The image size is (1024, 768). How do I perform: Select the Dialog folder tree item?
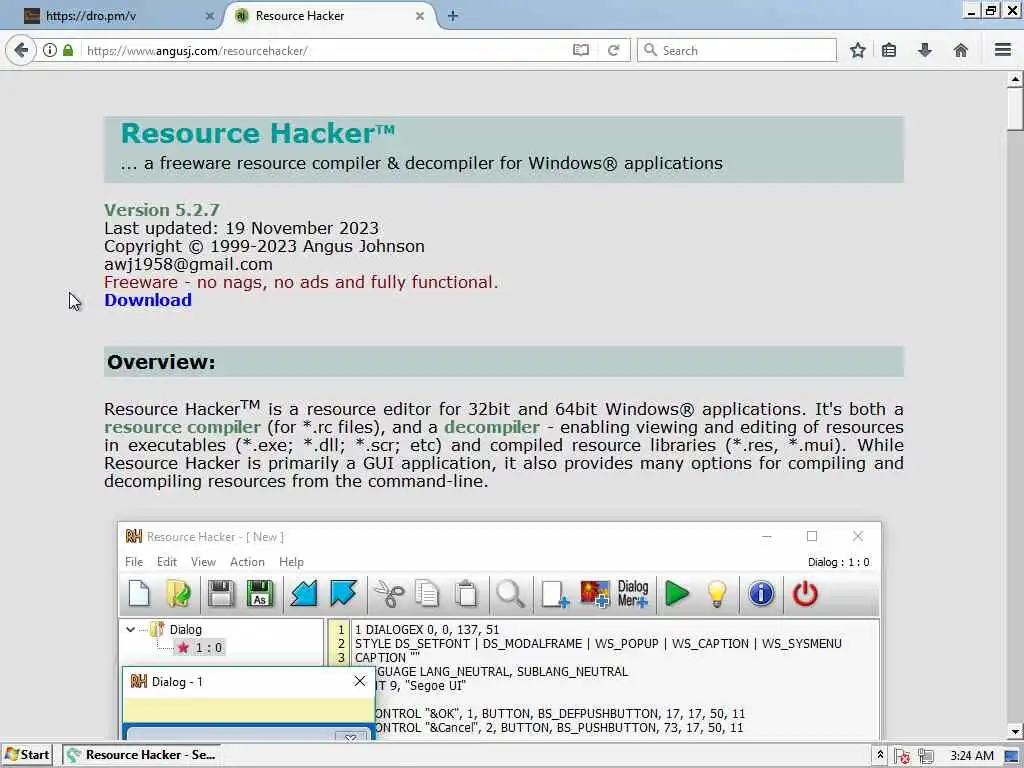(176, 630)
